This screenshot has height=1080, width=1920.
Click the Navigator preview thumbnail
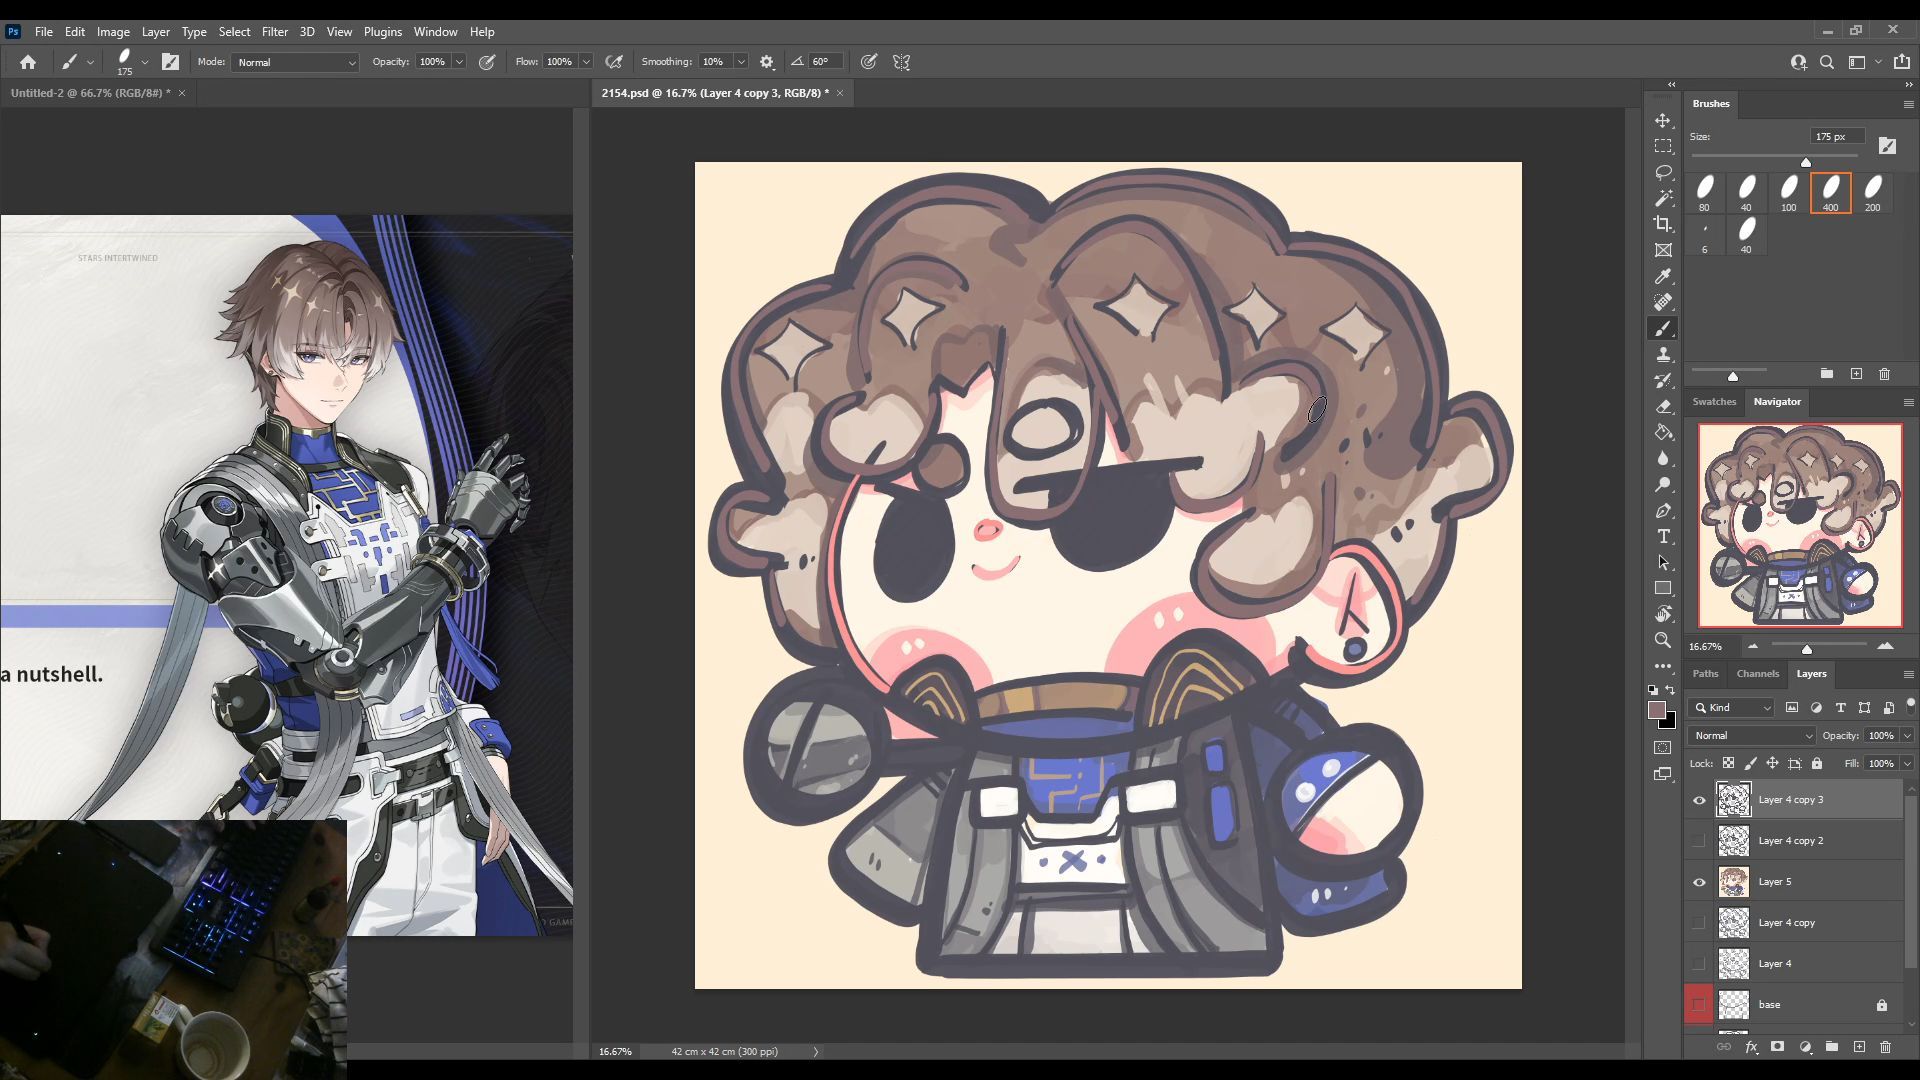click(1800, 525)
